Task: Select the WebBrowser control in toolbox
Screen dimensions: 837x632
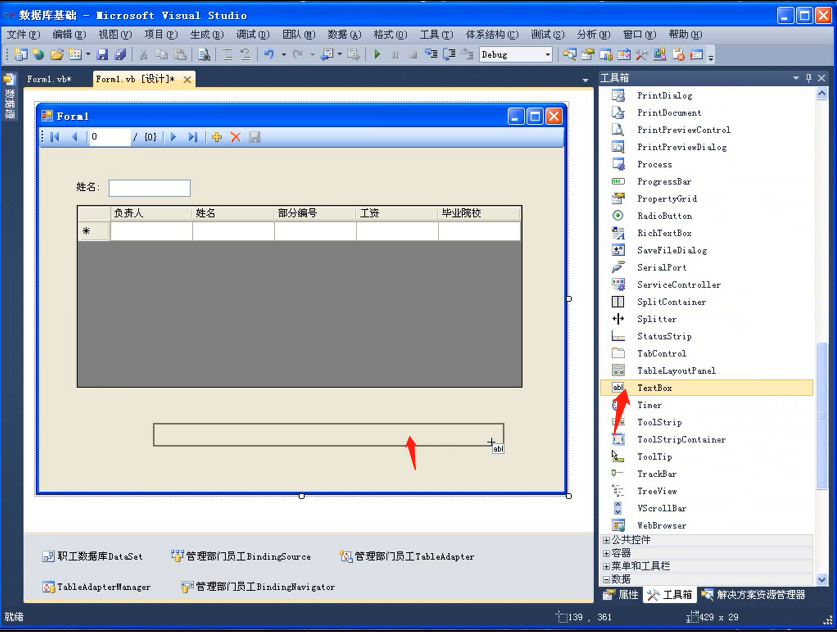Action: coord(661,525)
